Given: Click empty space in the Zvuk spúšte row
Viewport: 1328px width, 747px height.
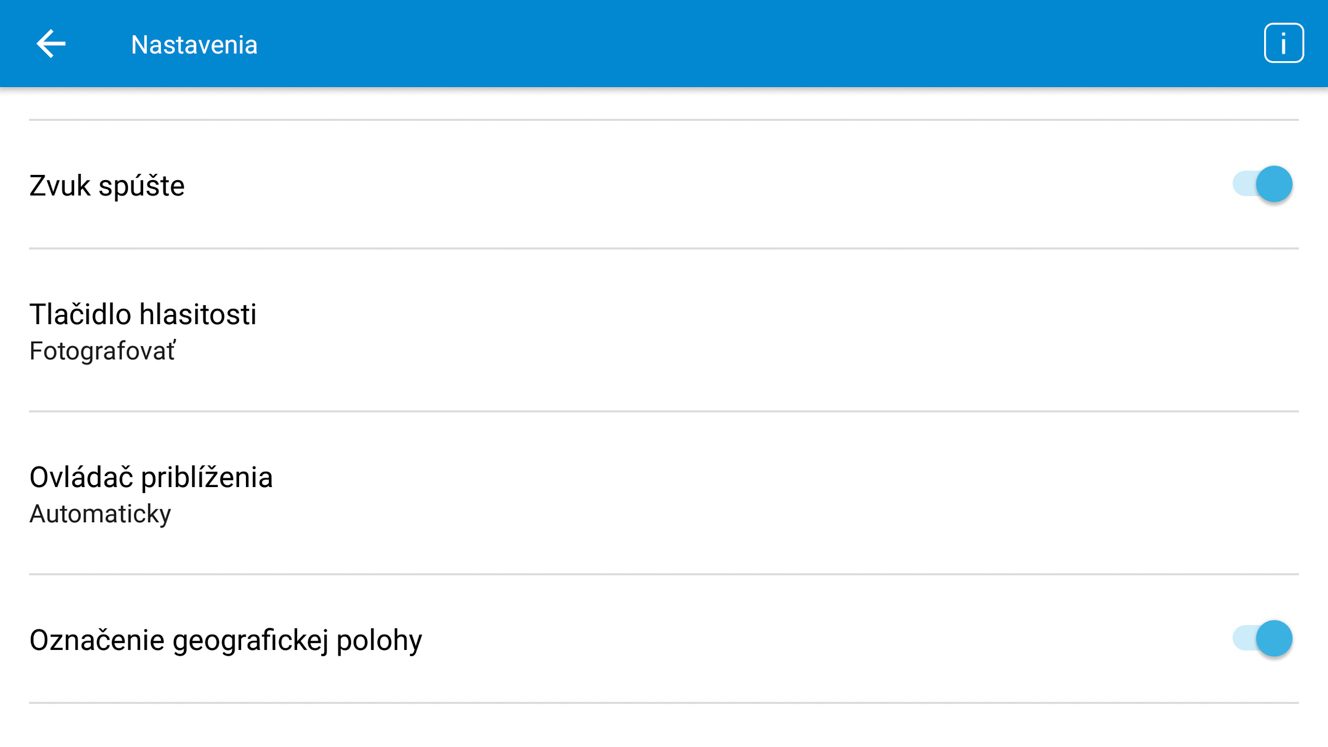Looking at the screenshot, I should [700, 185].
